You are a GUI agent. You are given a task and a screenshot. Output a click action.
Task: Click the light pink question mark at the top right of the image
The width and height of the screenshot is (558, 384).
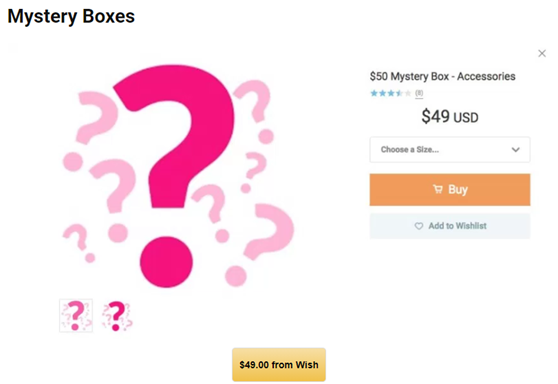(x=253, y=101)
